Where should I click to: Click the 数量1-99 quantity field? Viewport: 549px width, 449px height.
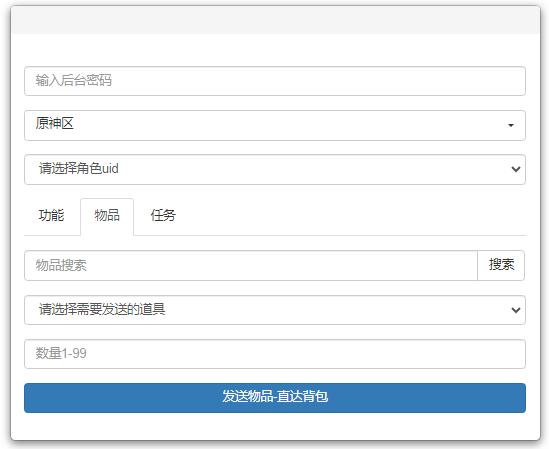click(x=275, y=354)
